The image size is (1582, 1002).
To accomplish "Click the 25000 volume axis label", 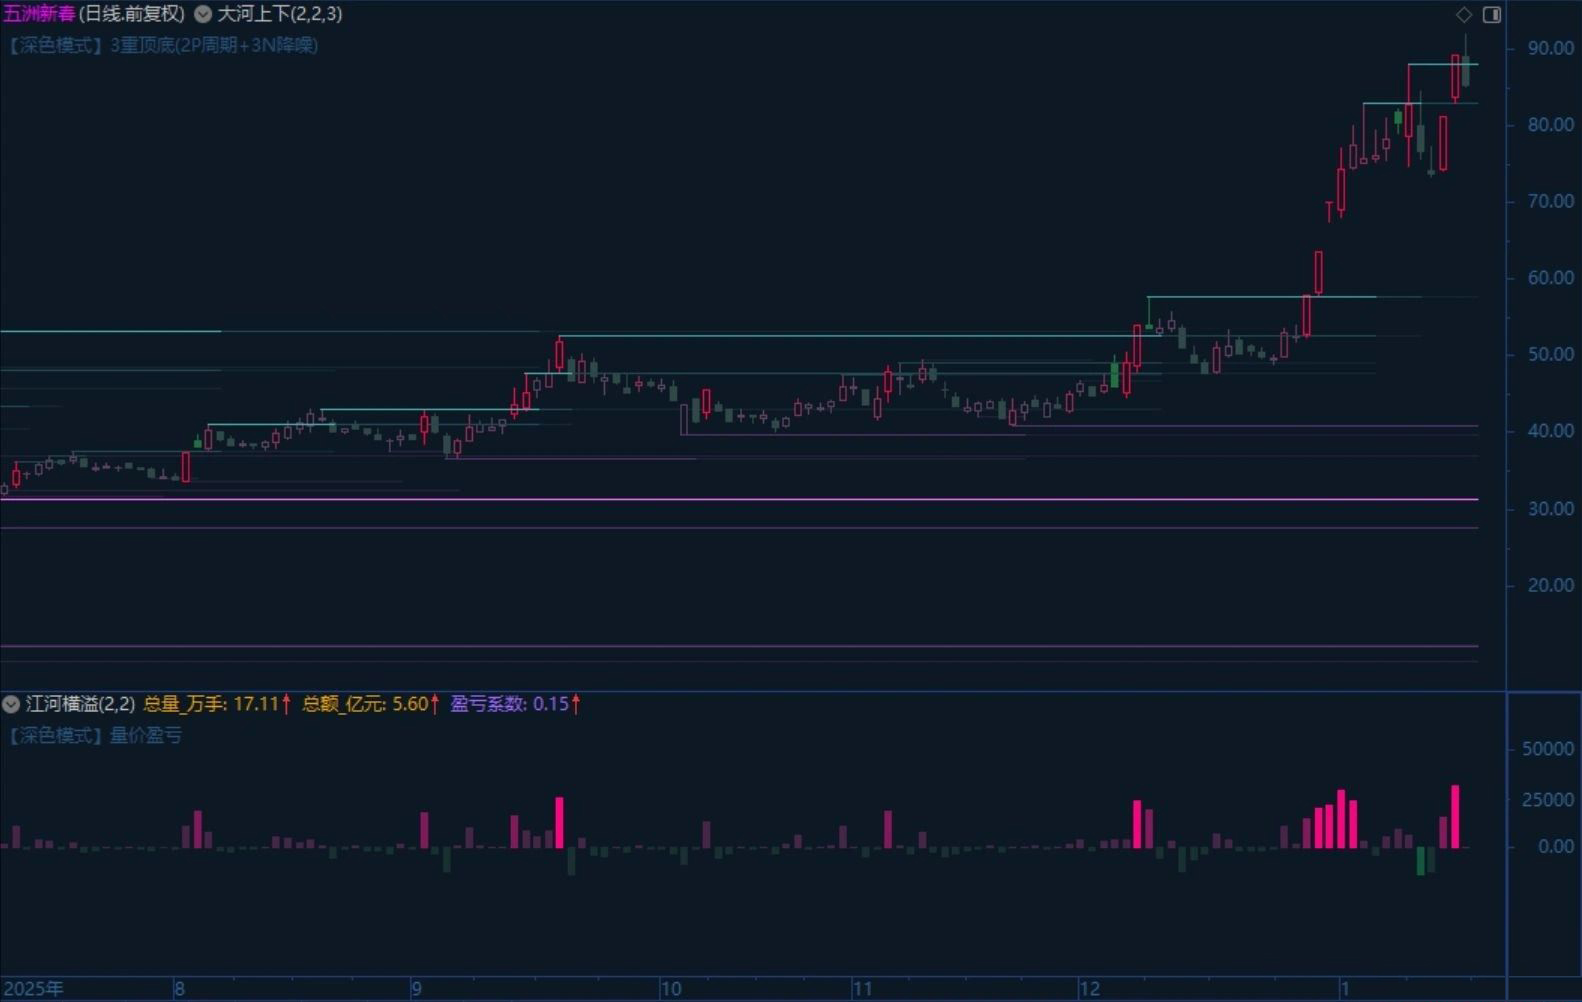I will 1548,800.
